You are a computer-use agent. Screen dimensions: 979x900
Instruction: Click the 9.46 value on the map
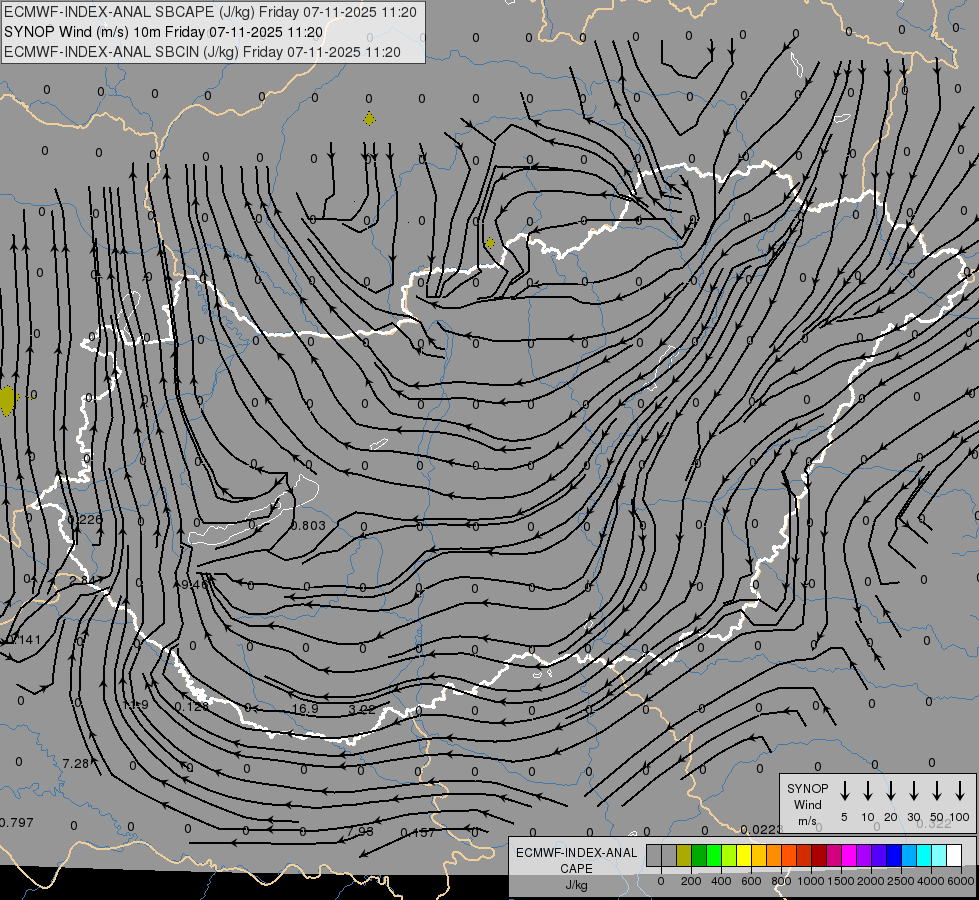pos(194,585)
